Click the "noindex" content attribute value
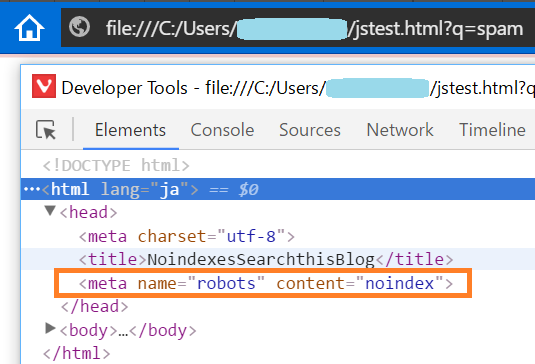Screen dimensions: 535x364 (400, 283)
